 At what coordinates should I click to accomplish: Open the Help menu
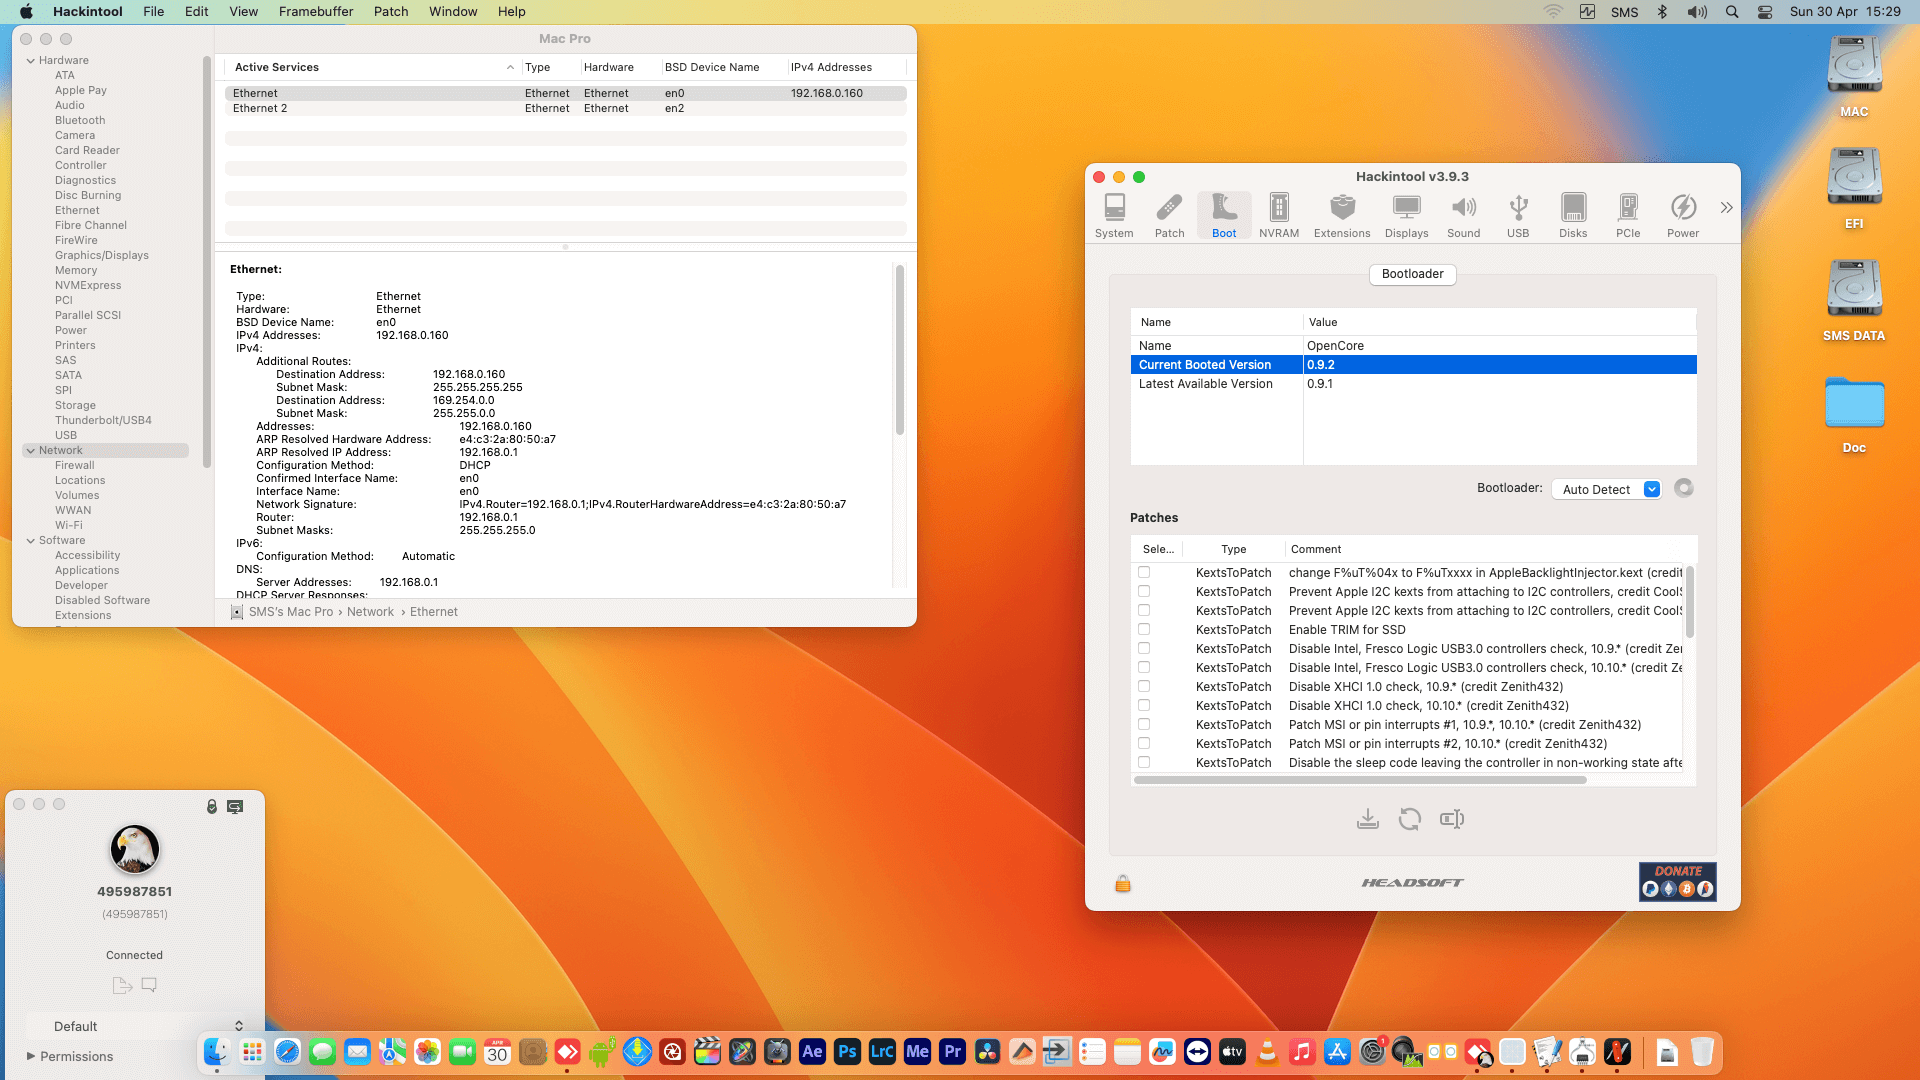point(512,12)
